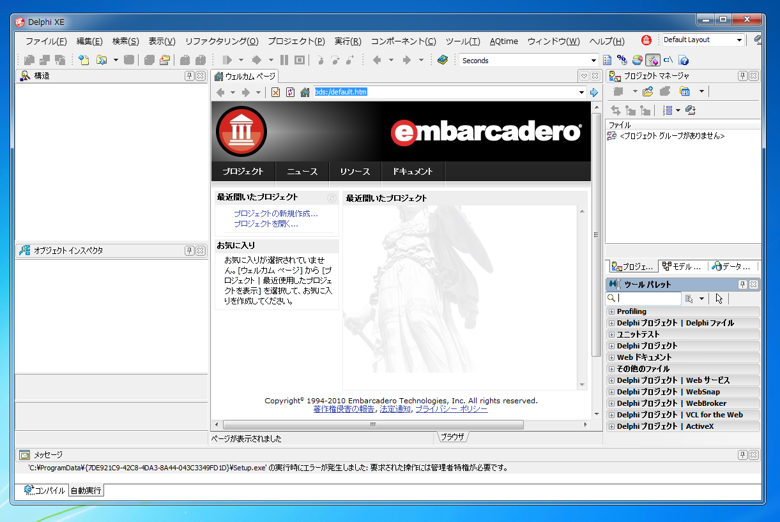Viewport: 780px width, 522px height.
Task: Expand the その他のファイル palette category
Action: [611, 369]
